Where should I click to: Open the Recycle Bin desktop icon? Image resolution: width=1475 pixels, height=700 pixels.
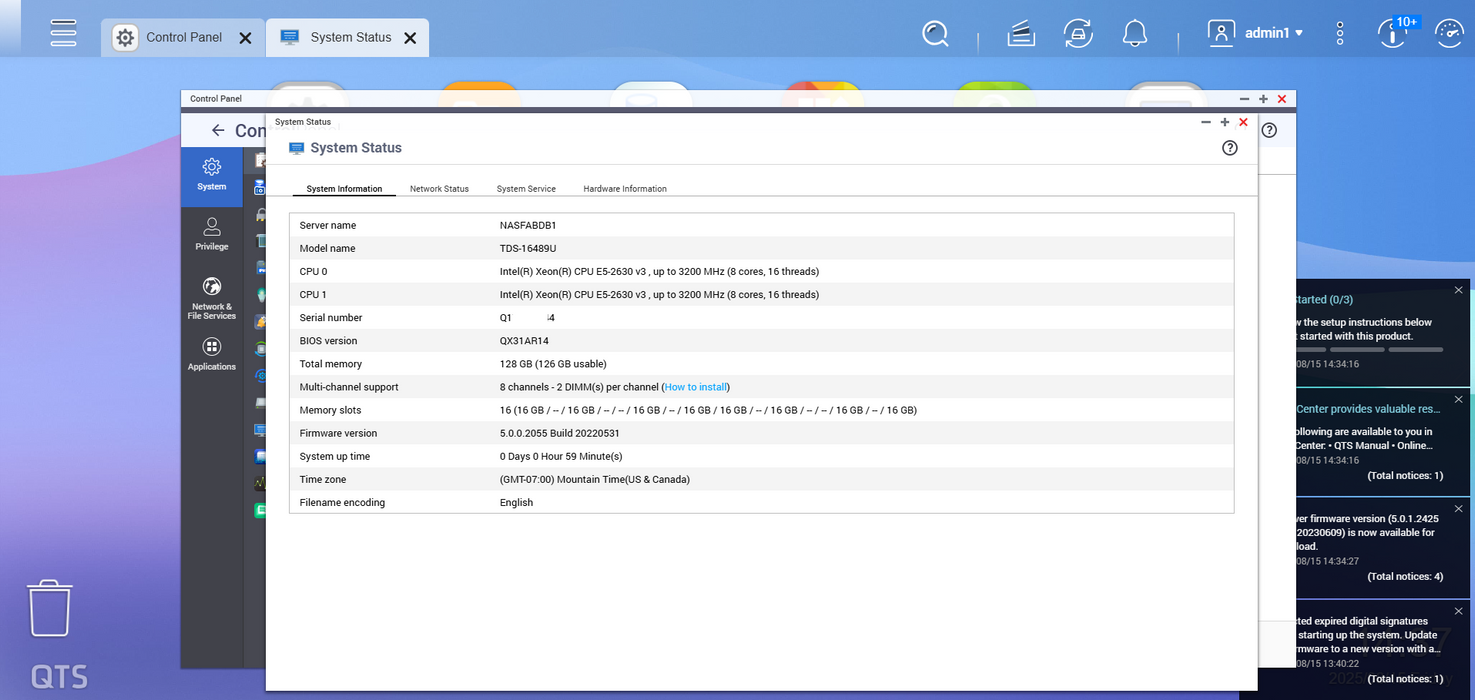(x=49, y=608)
